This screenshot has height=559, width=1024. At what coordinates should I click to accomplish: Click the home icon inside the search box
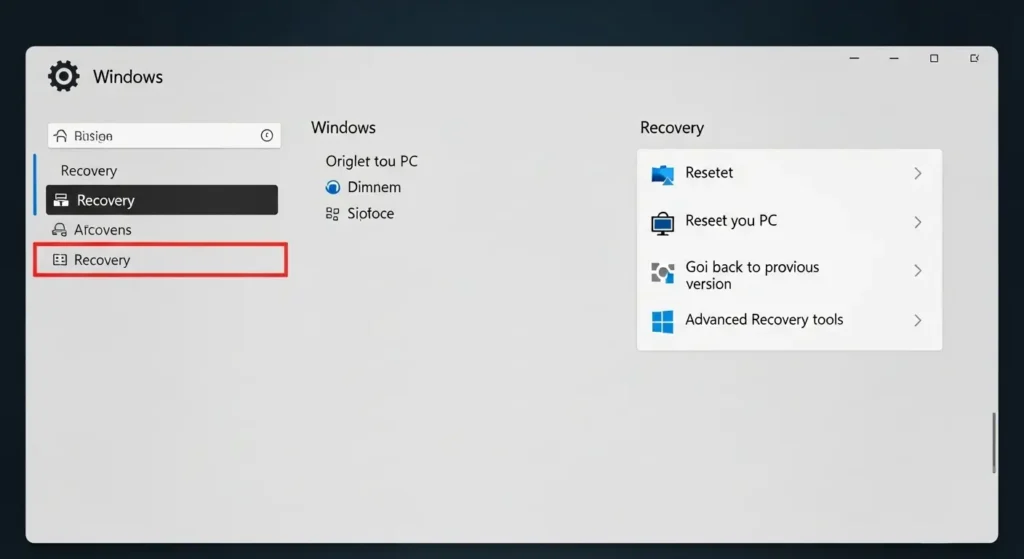coord(61,136)
